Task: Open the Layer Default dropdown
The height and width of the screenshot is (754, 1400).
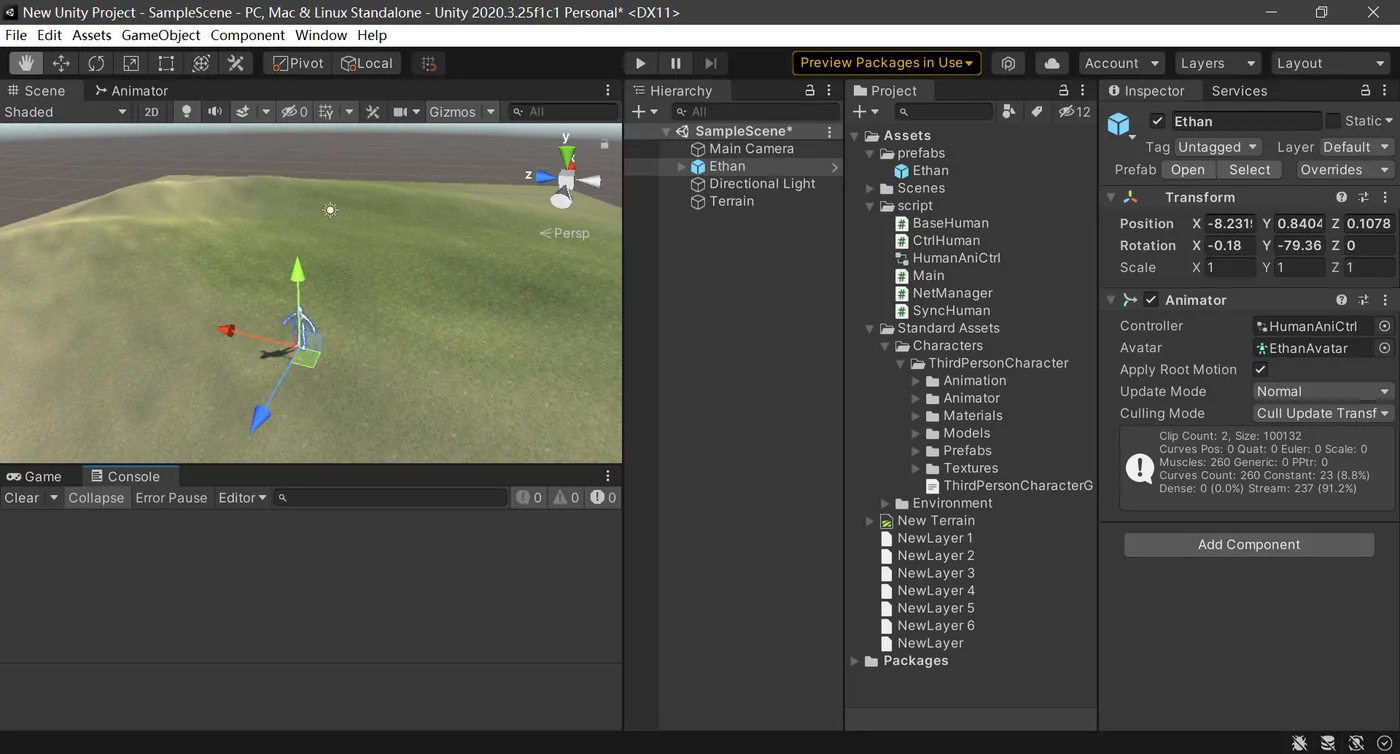Action: 1356,147
